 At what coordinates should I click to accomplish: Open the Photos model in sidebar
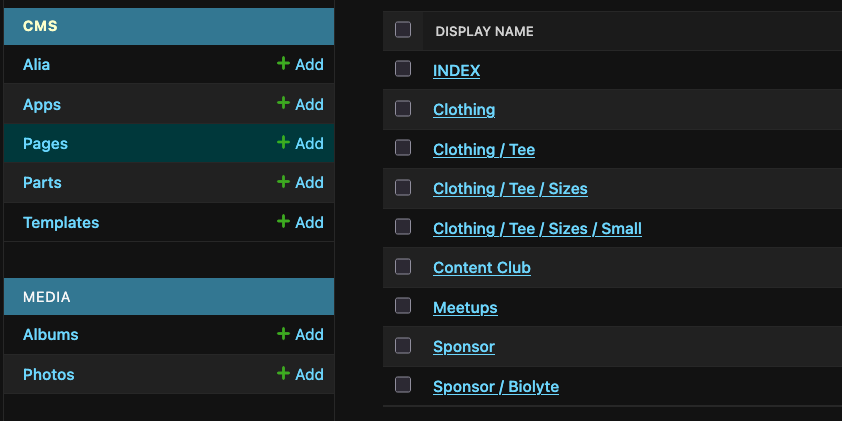pyautogui.click(x=48, y=374)
